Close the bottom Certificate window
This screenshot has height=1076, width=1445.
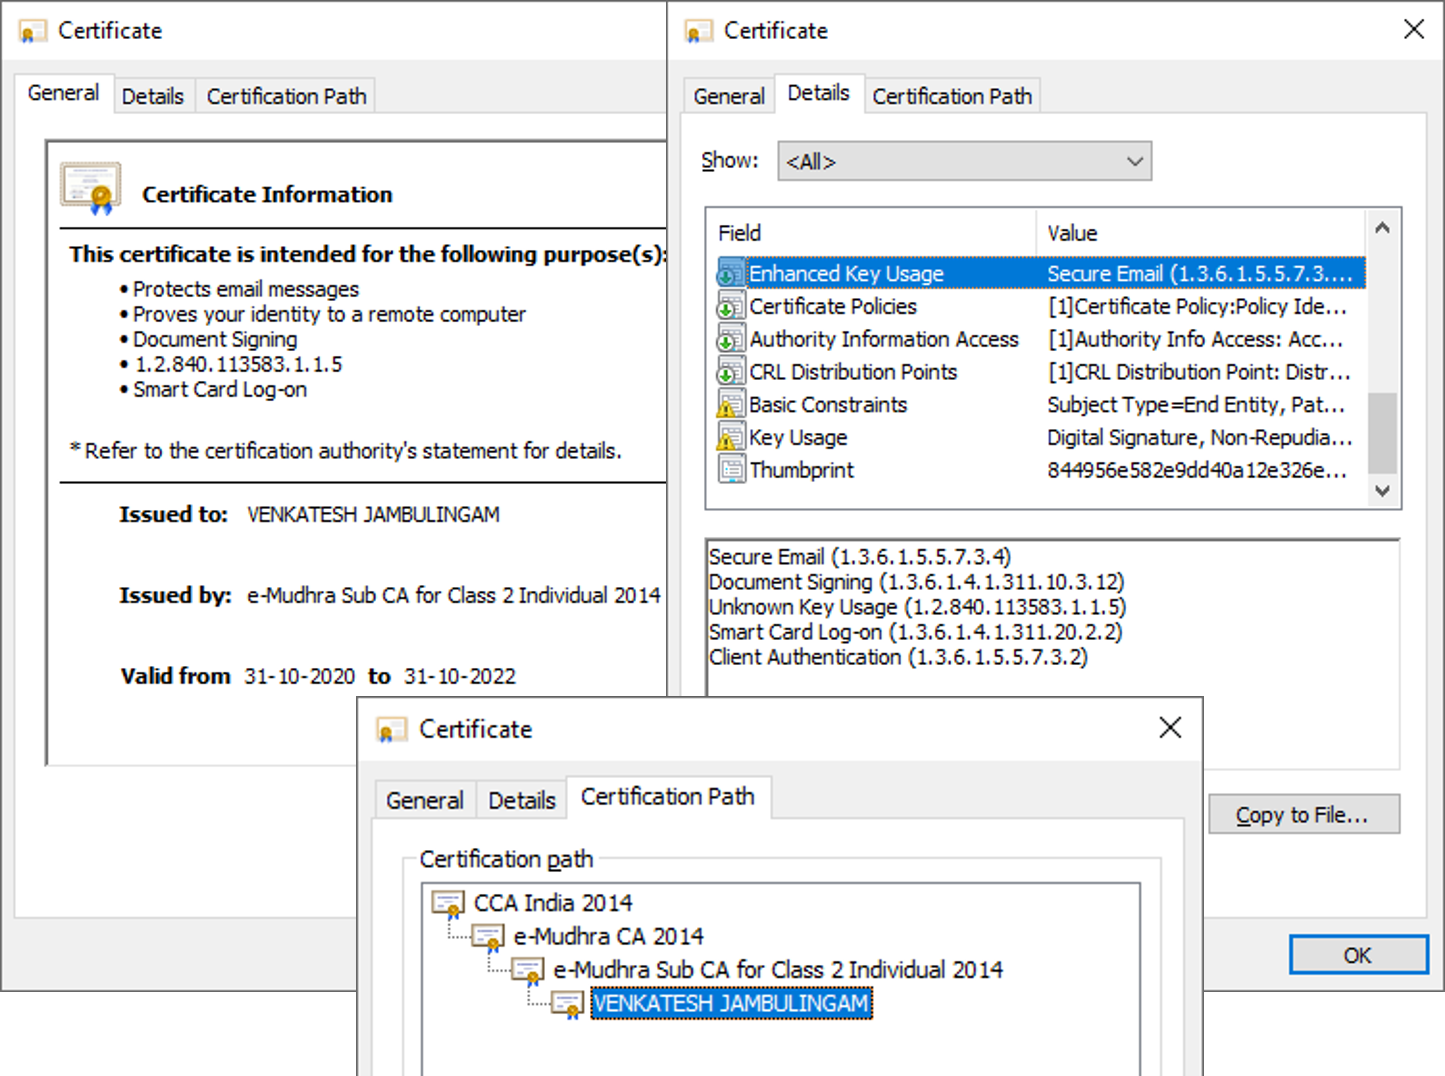(1170, 728)
